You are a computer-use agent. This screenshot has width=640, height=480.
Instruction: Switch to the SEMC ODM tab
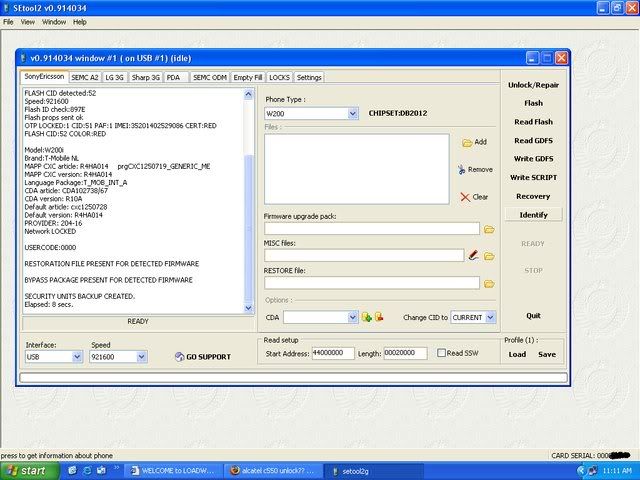pyautogui.click(x=210, y=78)
